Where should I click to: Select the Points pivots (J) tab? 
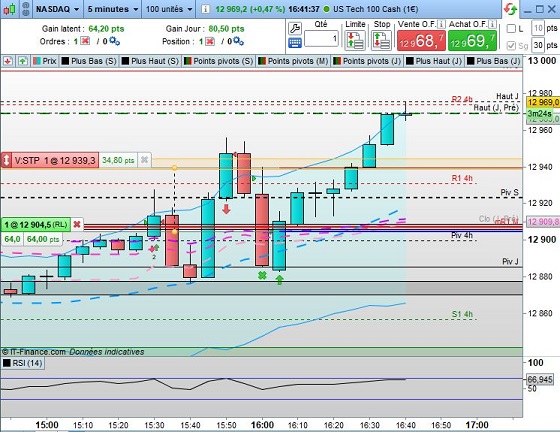pos(367,61)
